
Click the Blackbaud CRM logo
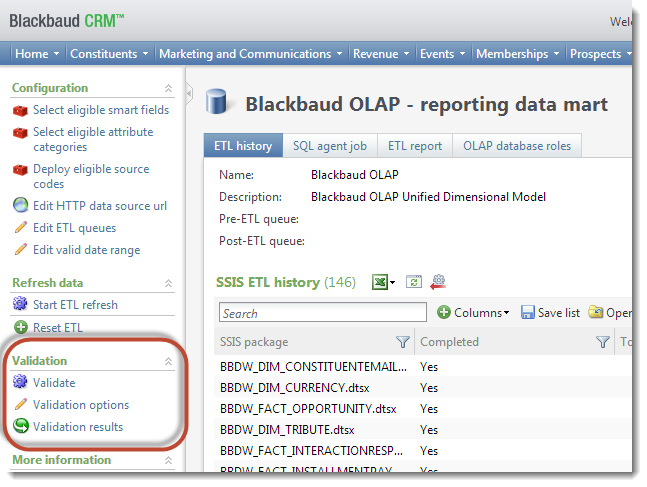pos(67,21)
